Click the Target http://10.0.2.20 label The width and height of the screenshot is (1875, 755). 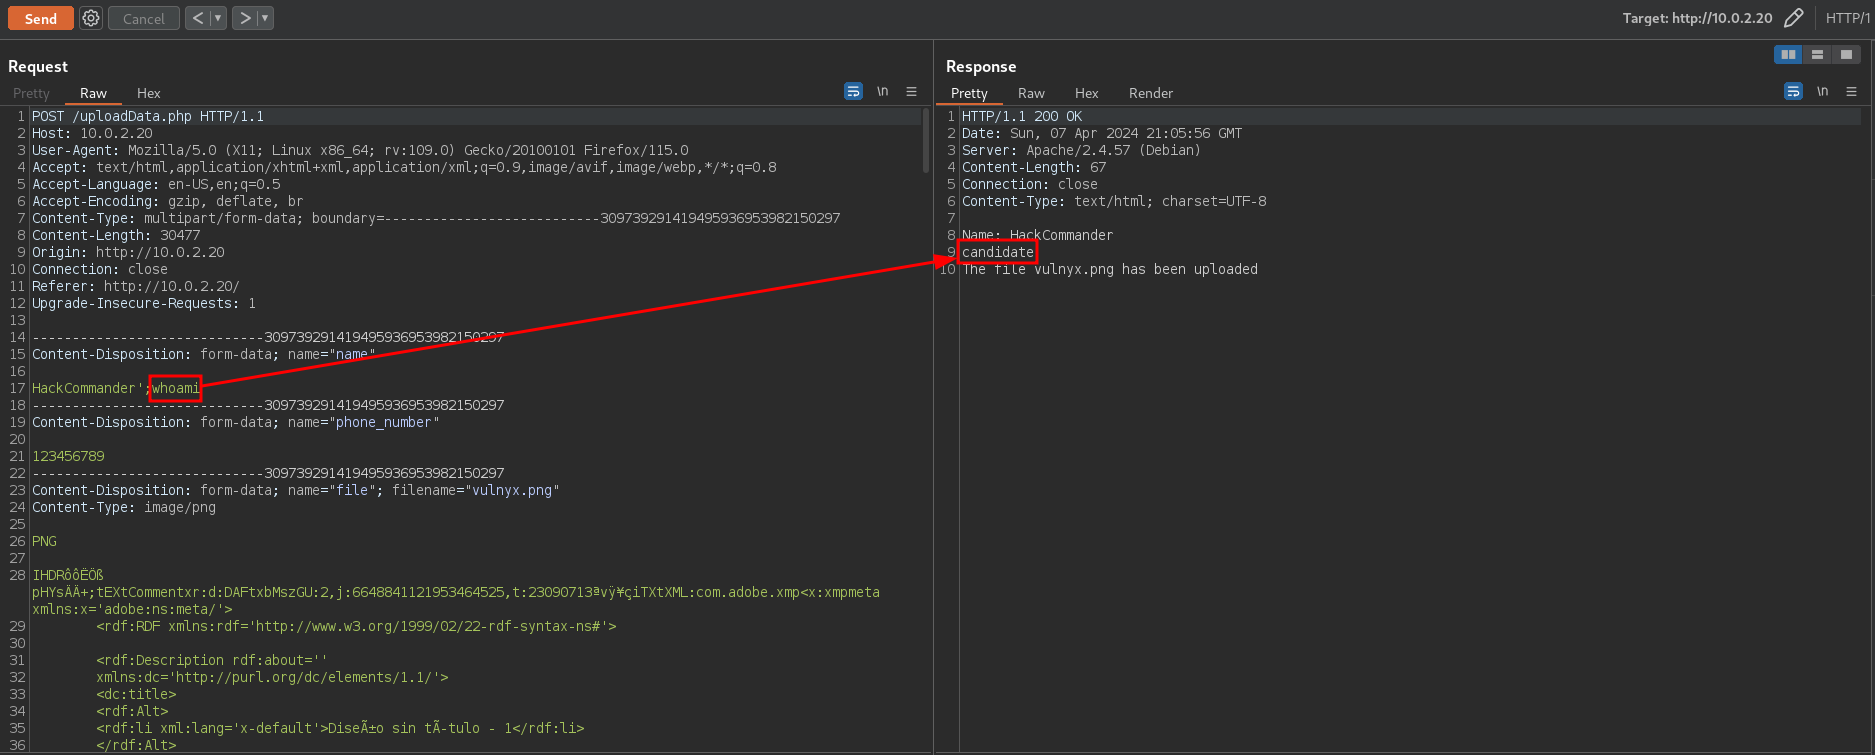coord(1697,18)
